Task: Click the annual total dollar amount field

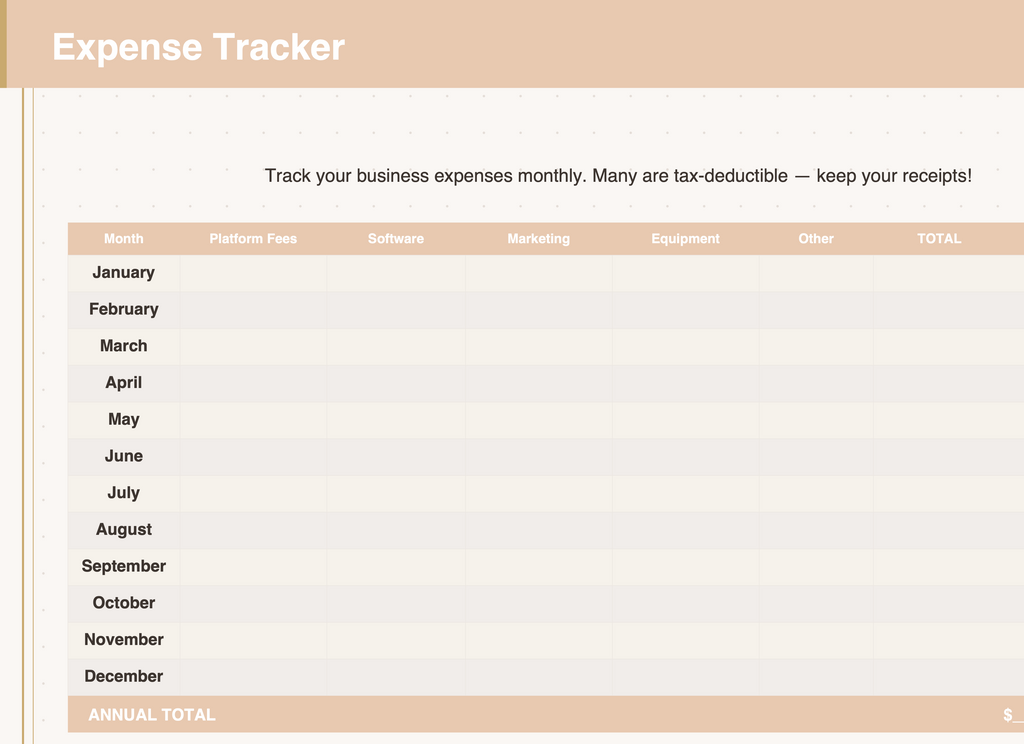Action: (1014, 715)
